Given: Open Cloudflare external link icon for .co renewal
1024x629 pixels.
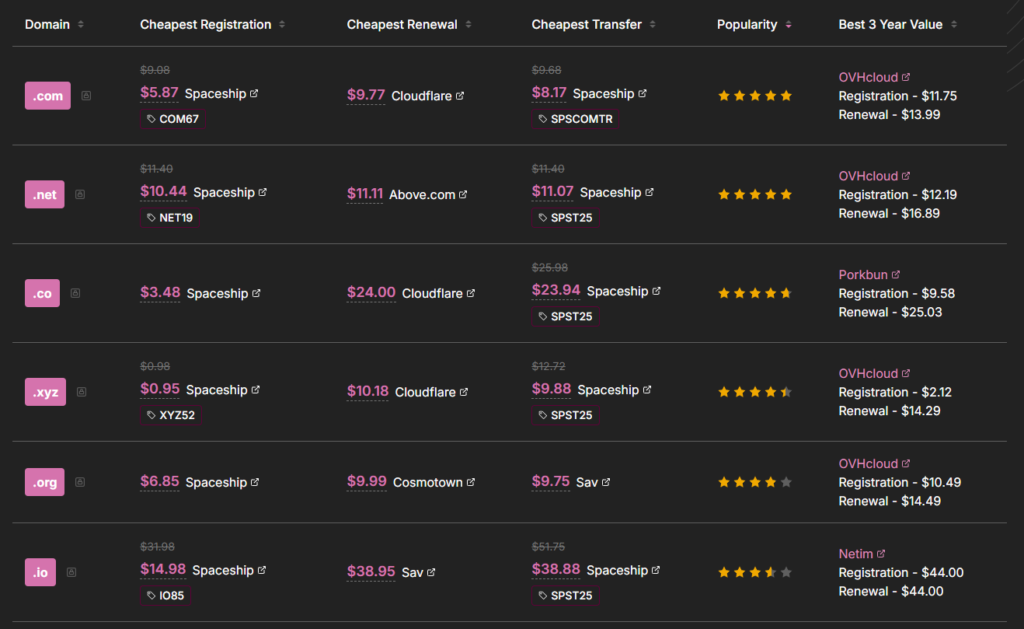Looking at the screenshot, I should 471,293.
